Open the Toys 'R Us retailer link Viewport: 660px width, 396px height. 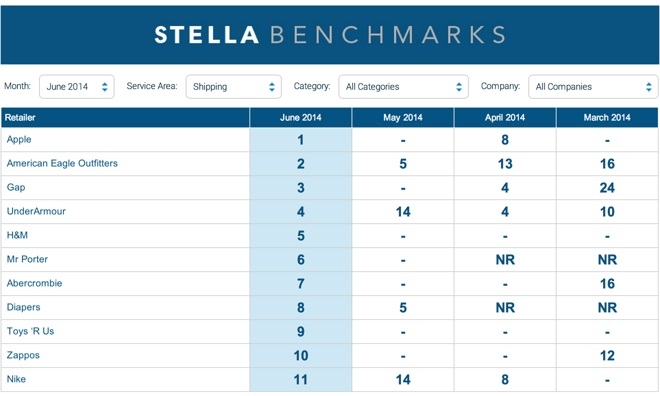30,331
